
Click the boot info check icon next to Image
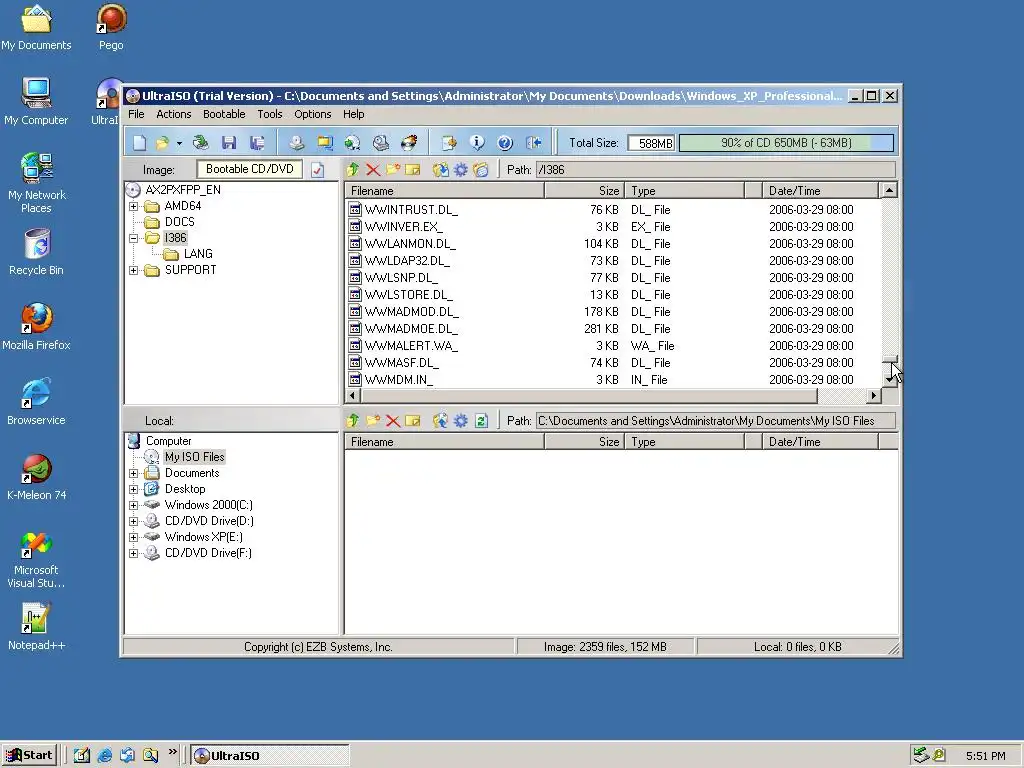317,170
